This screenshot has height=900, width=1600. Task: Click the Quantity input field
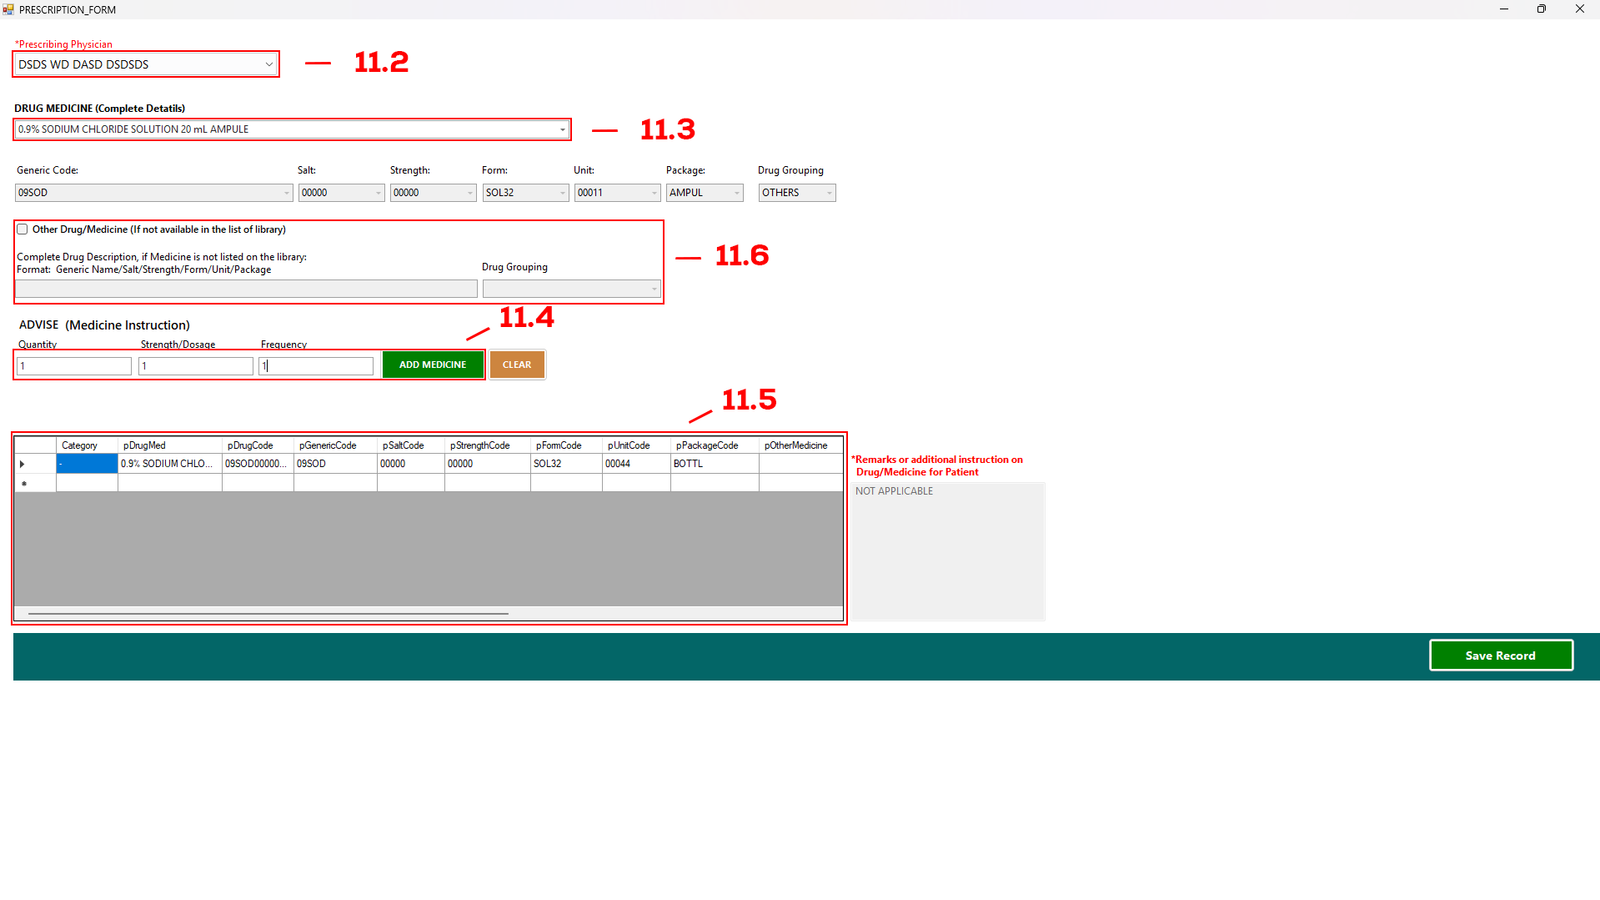tap(74, 366)
